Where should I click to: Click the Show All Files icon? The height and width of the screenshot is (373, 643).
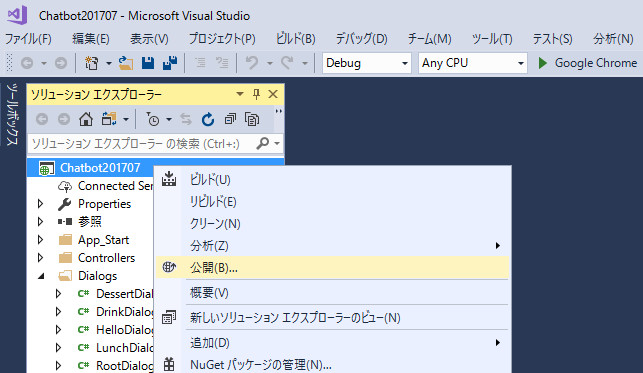coord(252,119)
